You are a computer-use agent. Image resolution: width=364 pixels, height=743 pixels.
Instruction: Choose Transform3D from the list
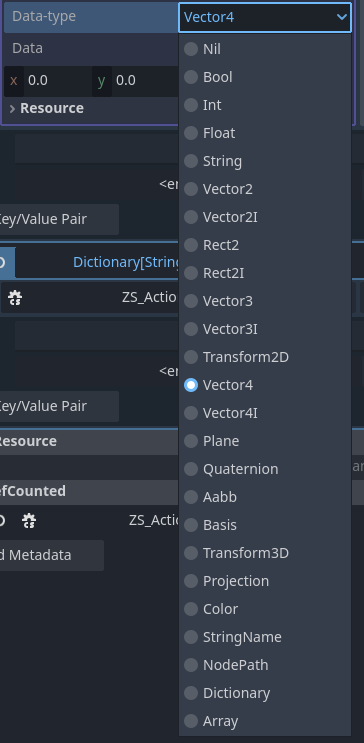pos(265,553)
